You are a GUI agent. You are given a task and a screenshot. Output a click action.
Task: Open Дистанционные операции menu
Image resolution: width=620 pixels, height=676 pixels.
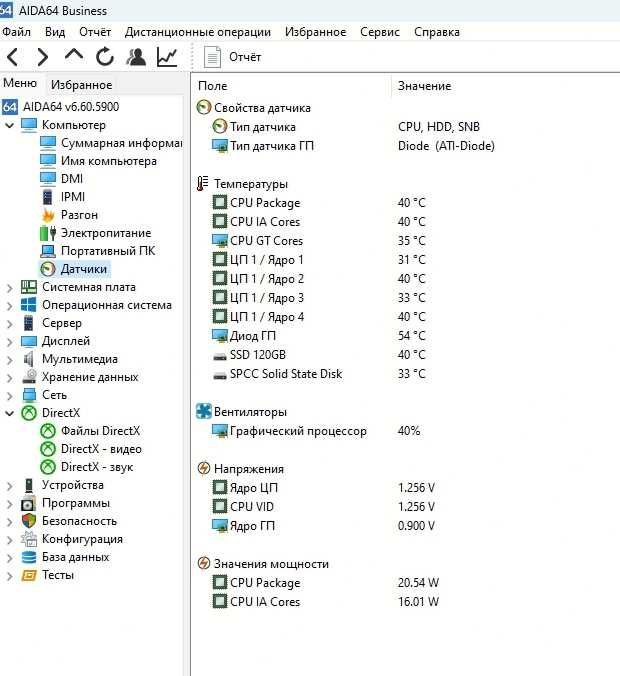click(x=197, y=32)
